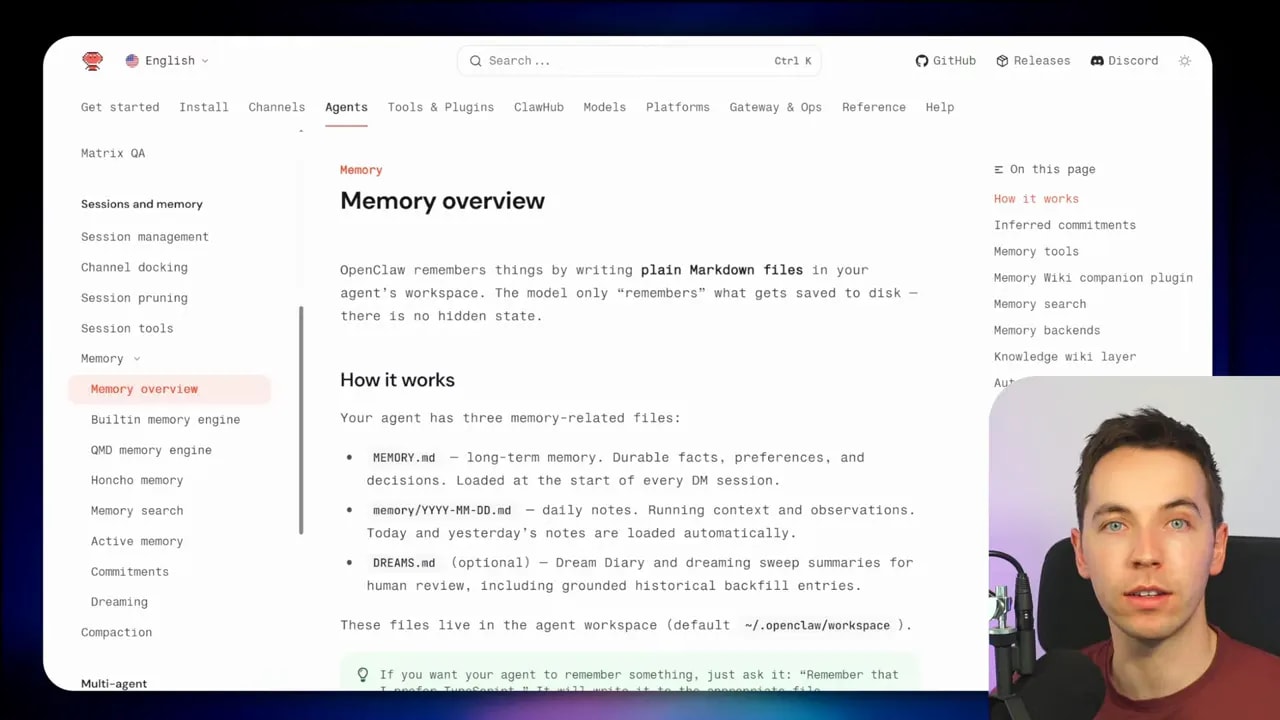Open the Gateway & Ops tab
Image resolution: width=1280 pixels, height=720 pixels.
pyautogui.click(x=776, y=107)
